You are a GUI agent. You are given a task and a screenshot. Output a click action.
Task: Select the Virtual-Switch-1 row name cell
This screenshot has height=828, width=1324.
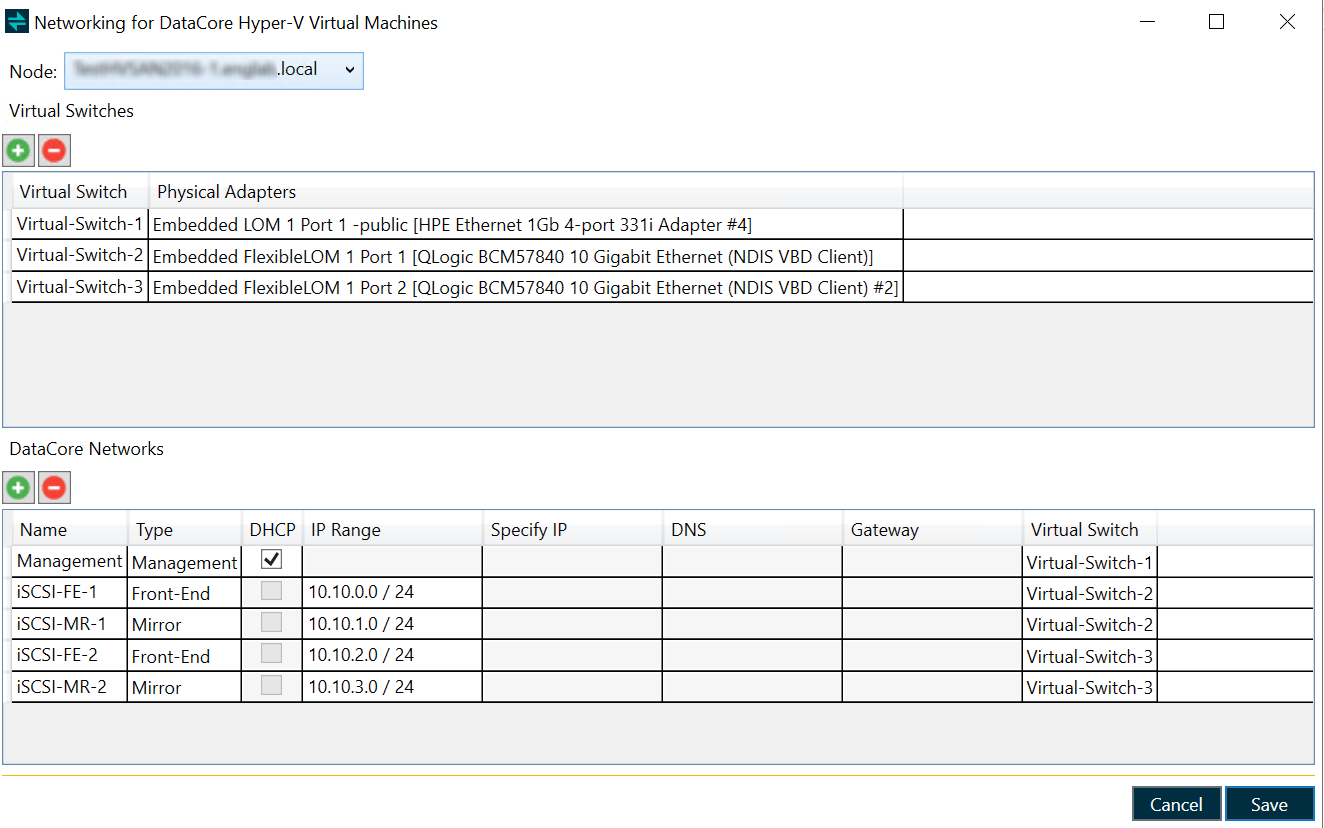[80, 224]
